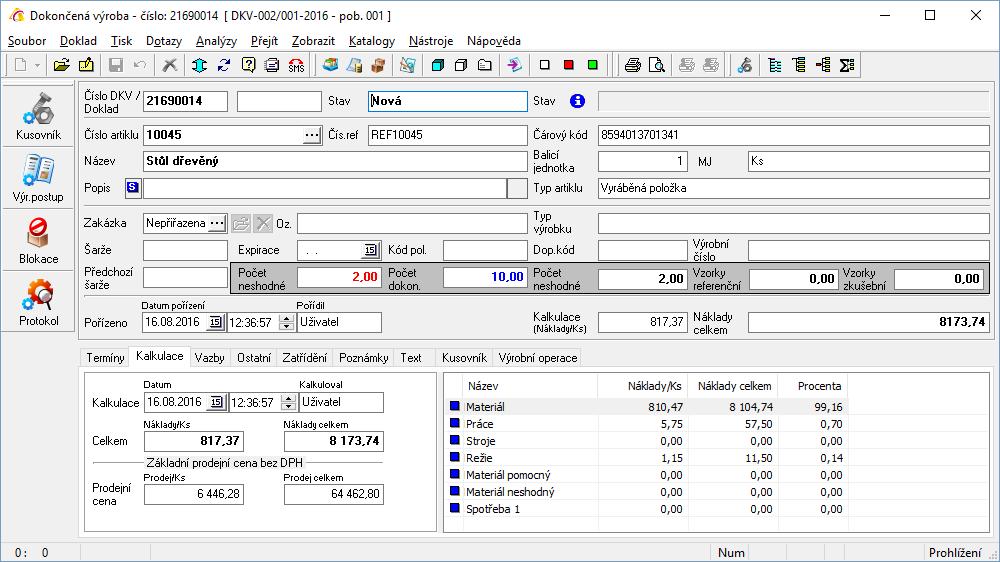Viewport: 1000px width, 562px height.
Task: Open print preview magnifier icon
Action: [x=656, y=65]
